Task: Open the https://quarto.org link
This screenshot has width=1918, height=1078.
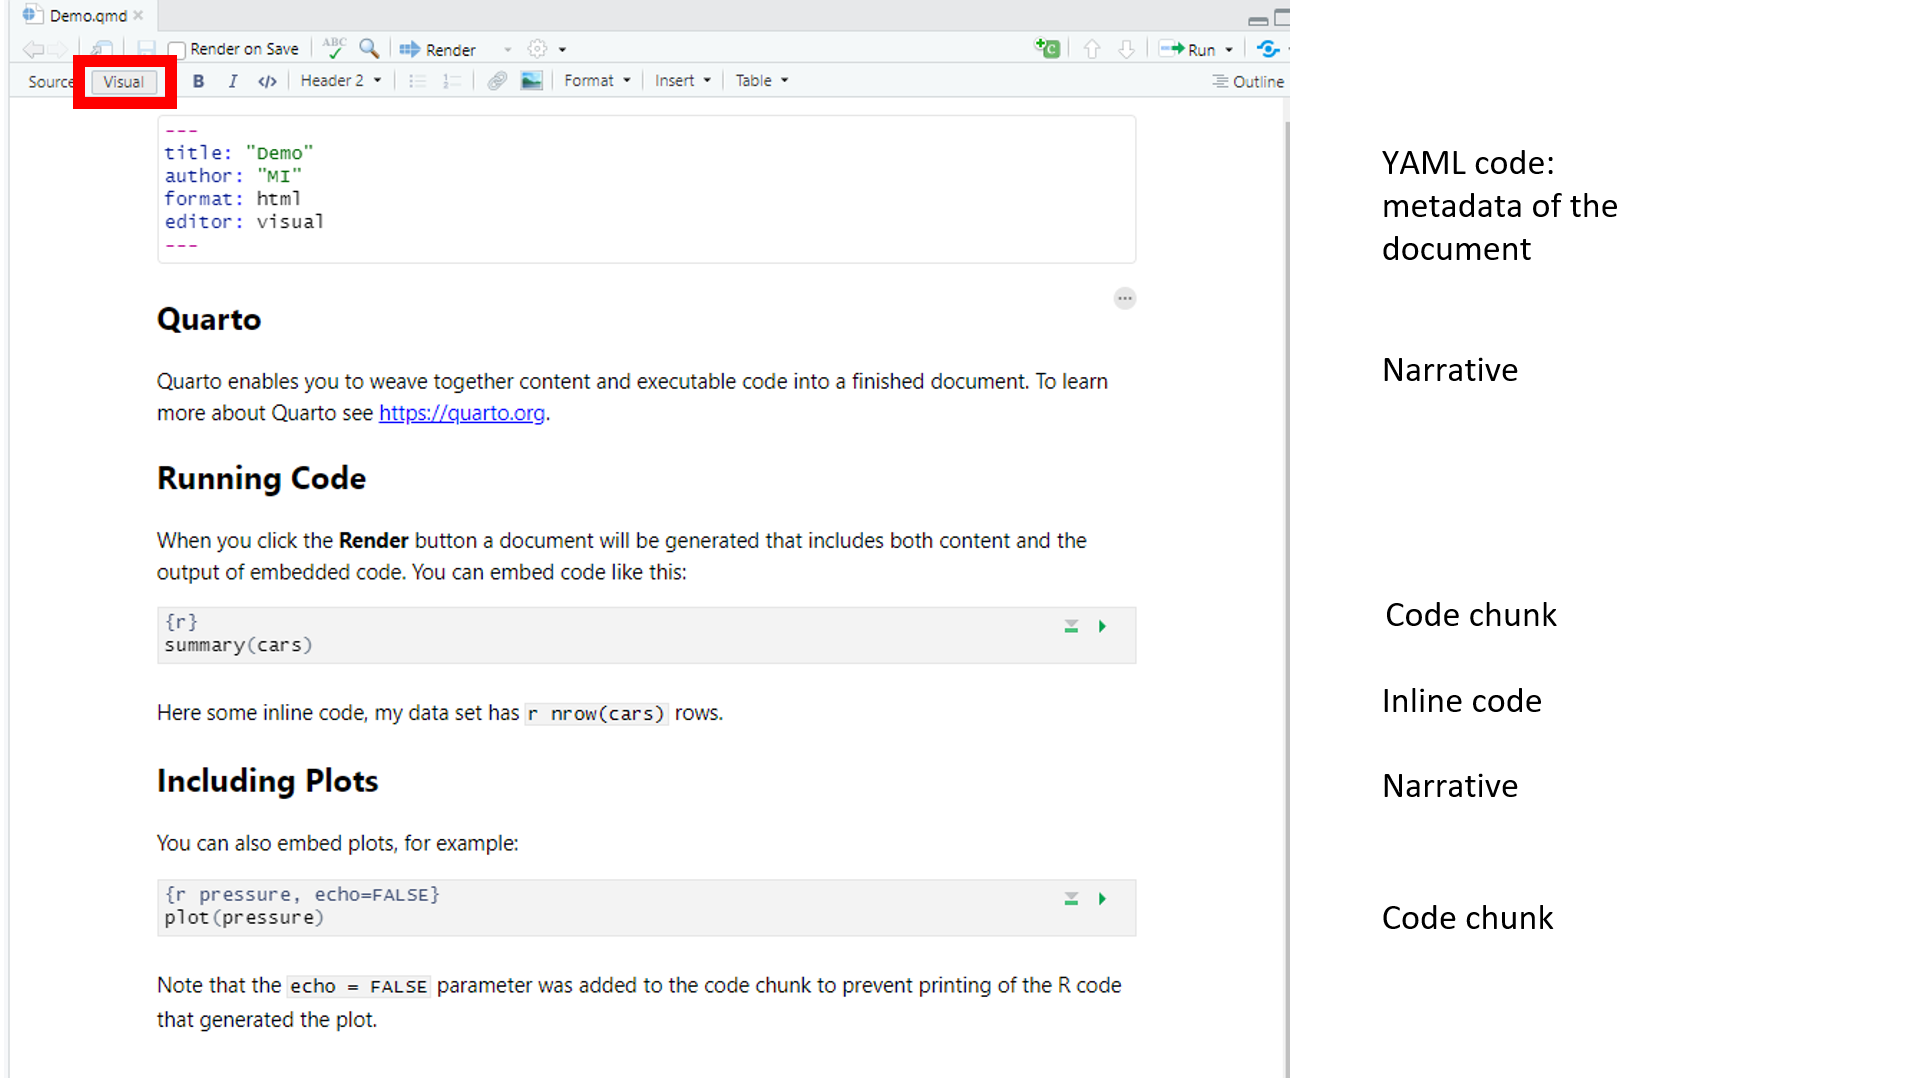Action: pos(462,413)
